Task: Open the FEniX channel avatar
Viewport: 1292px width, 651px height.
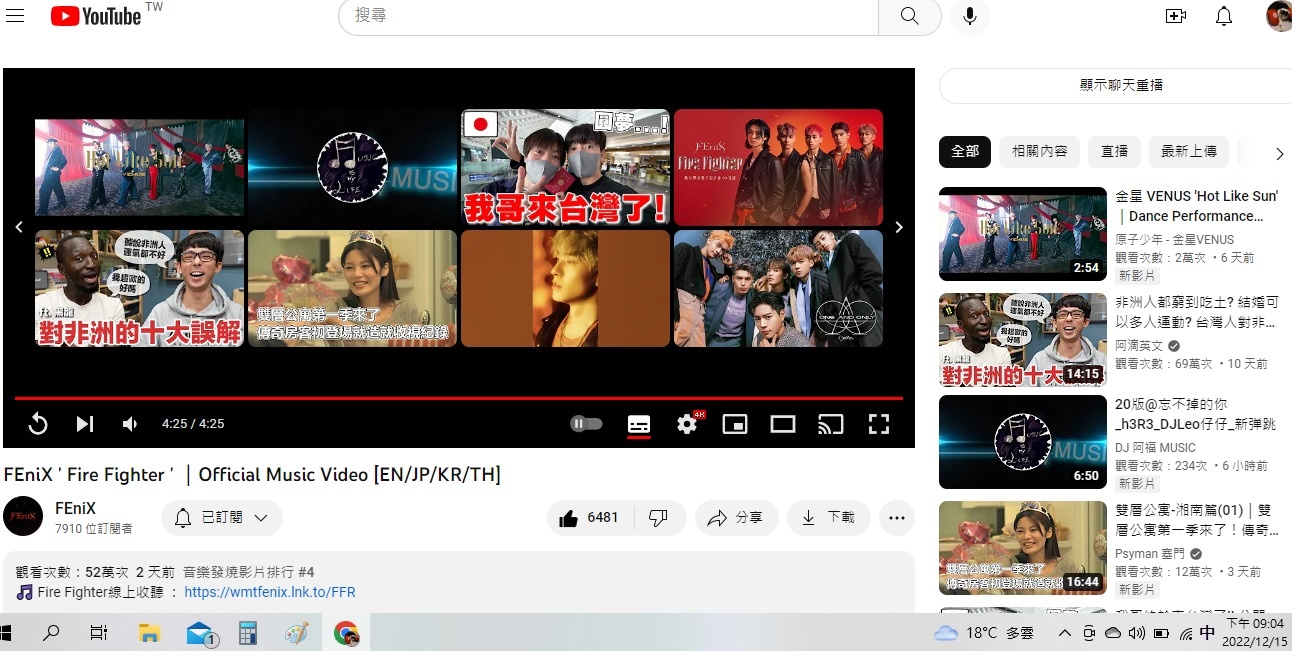Action: coord(23,516)
